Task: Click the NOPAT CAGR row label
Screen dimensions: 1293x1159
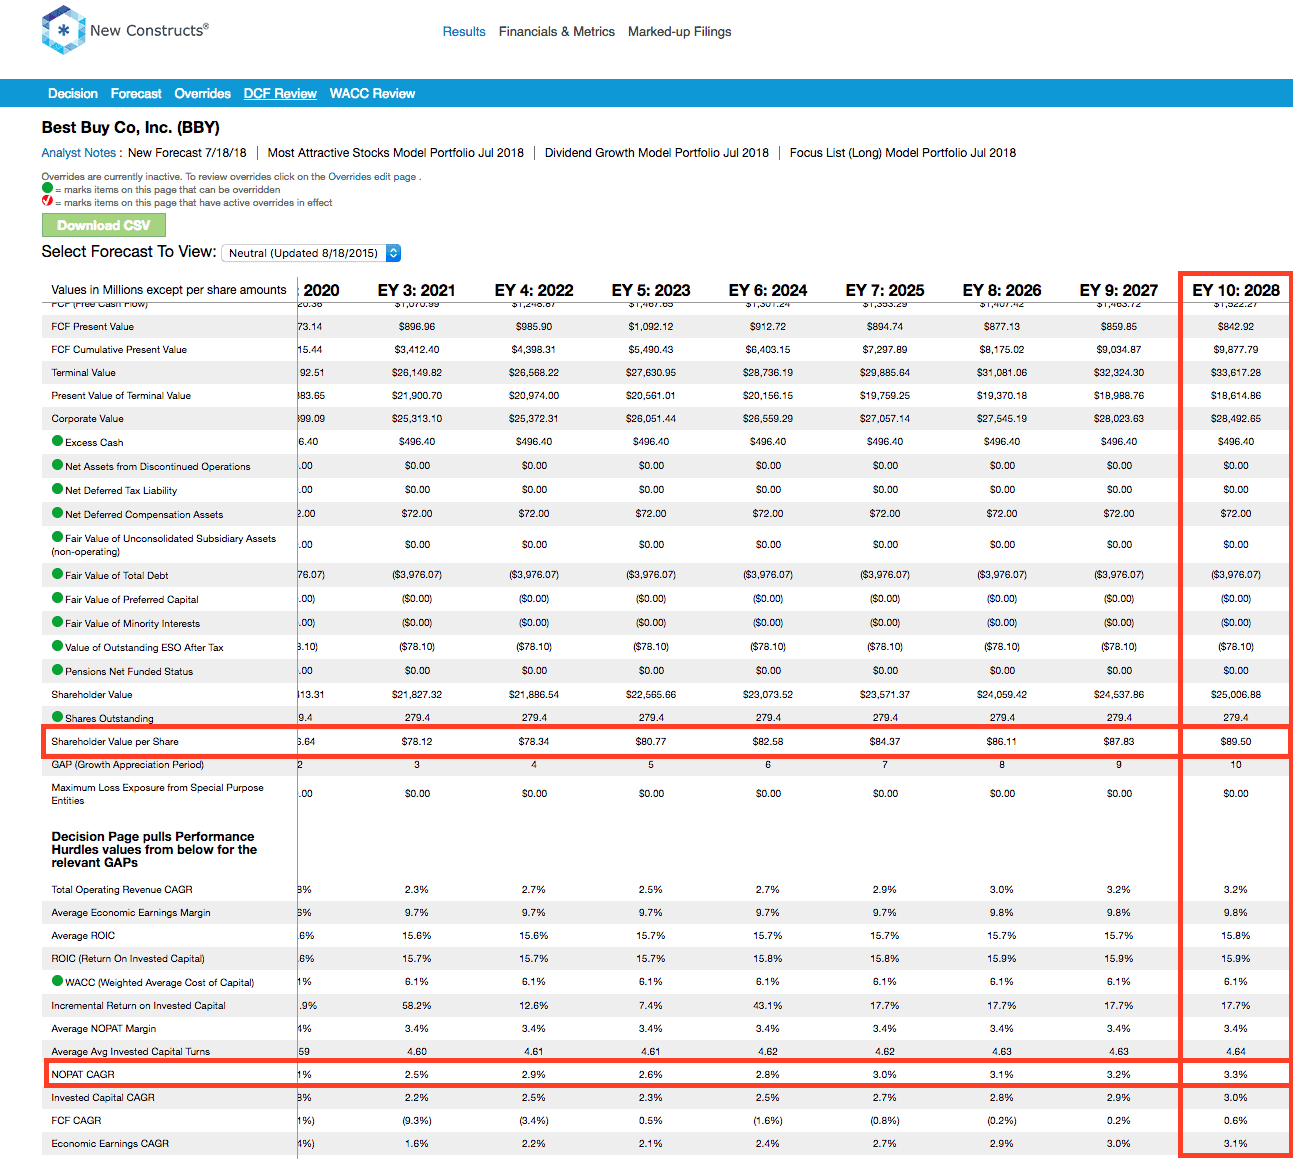Action: tap(83, 1074)
